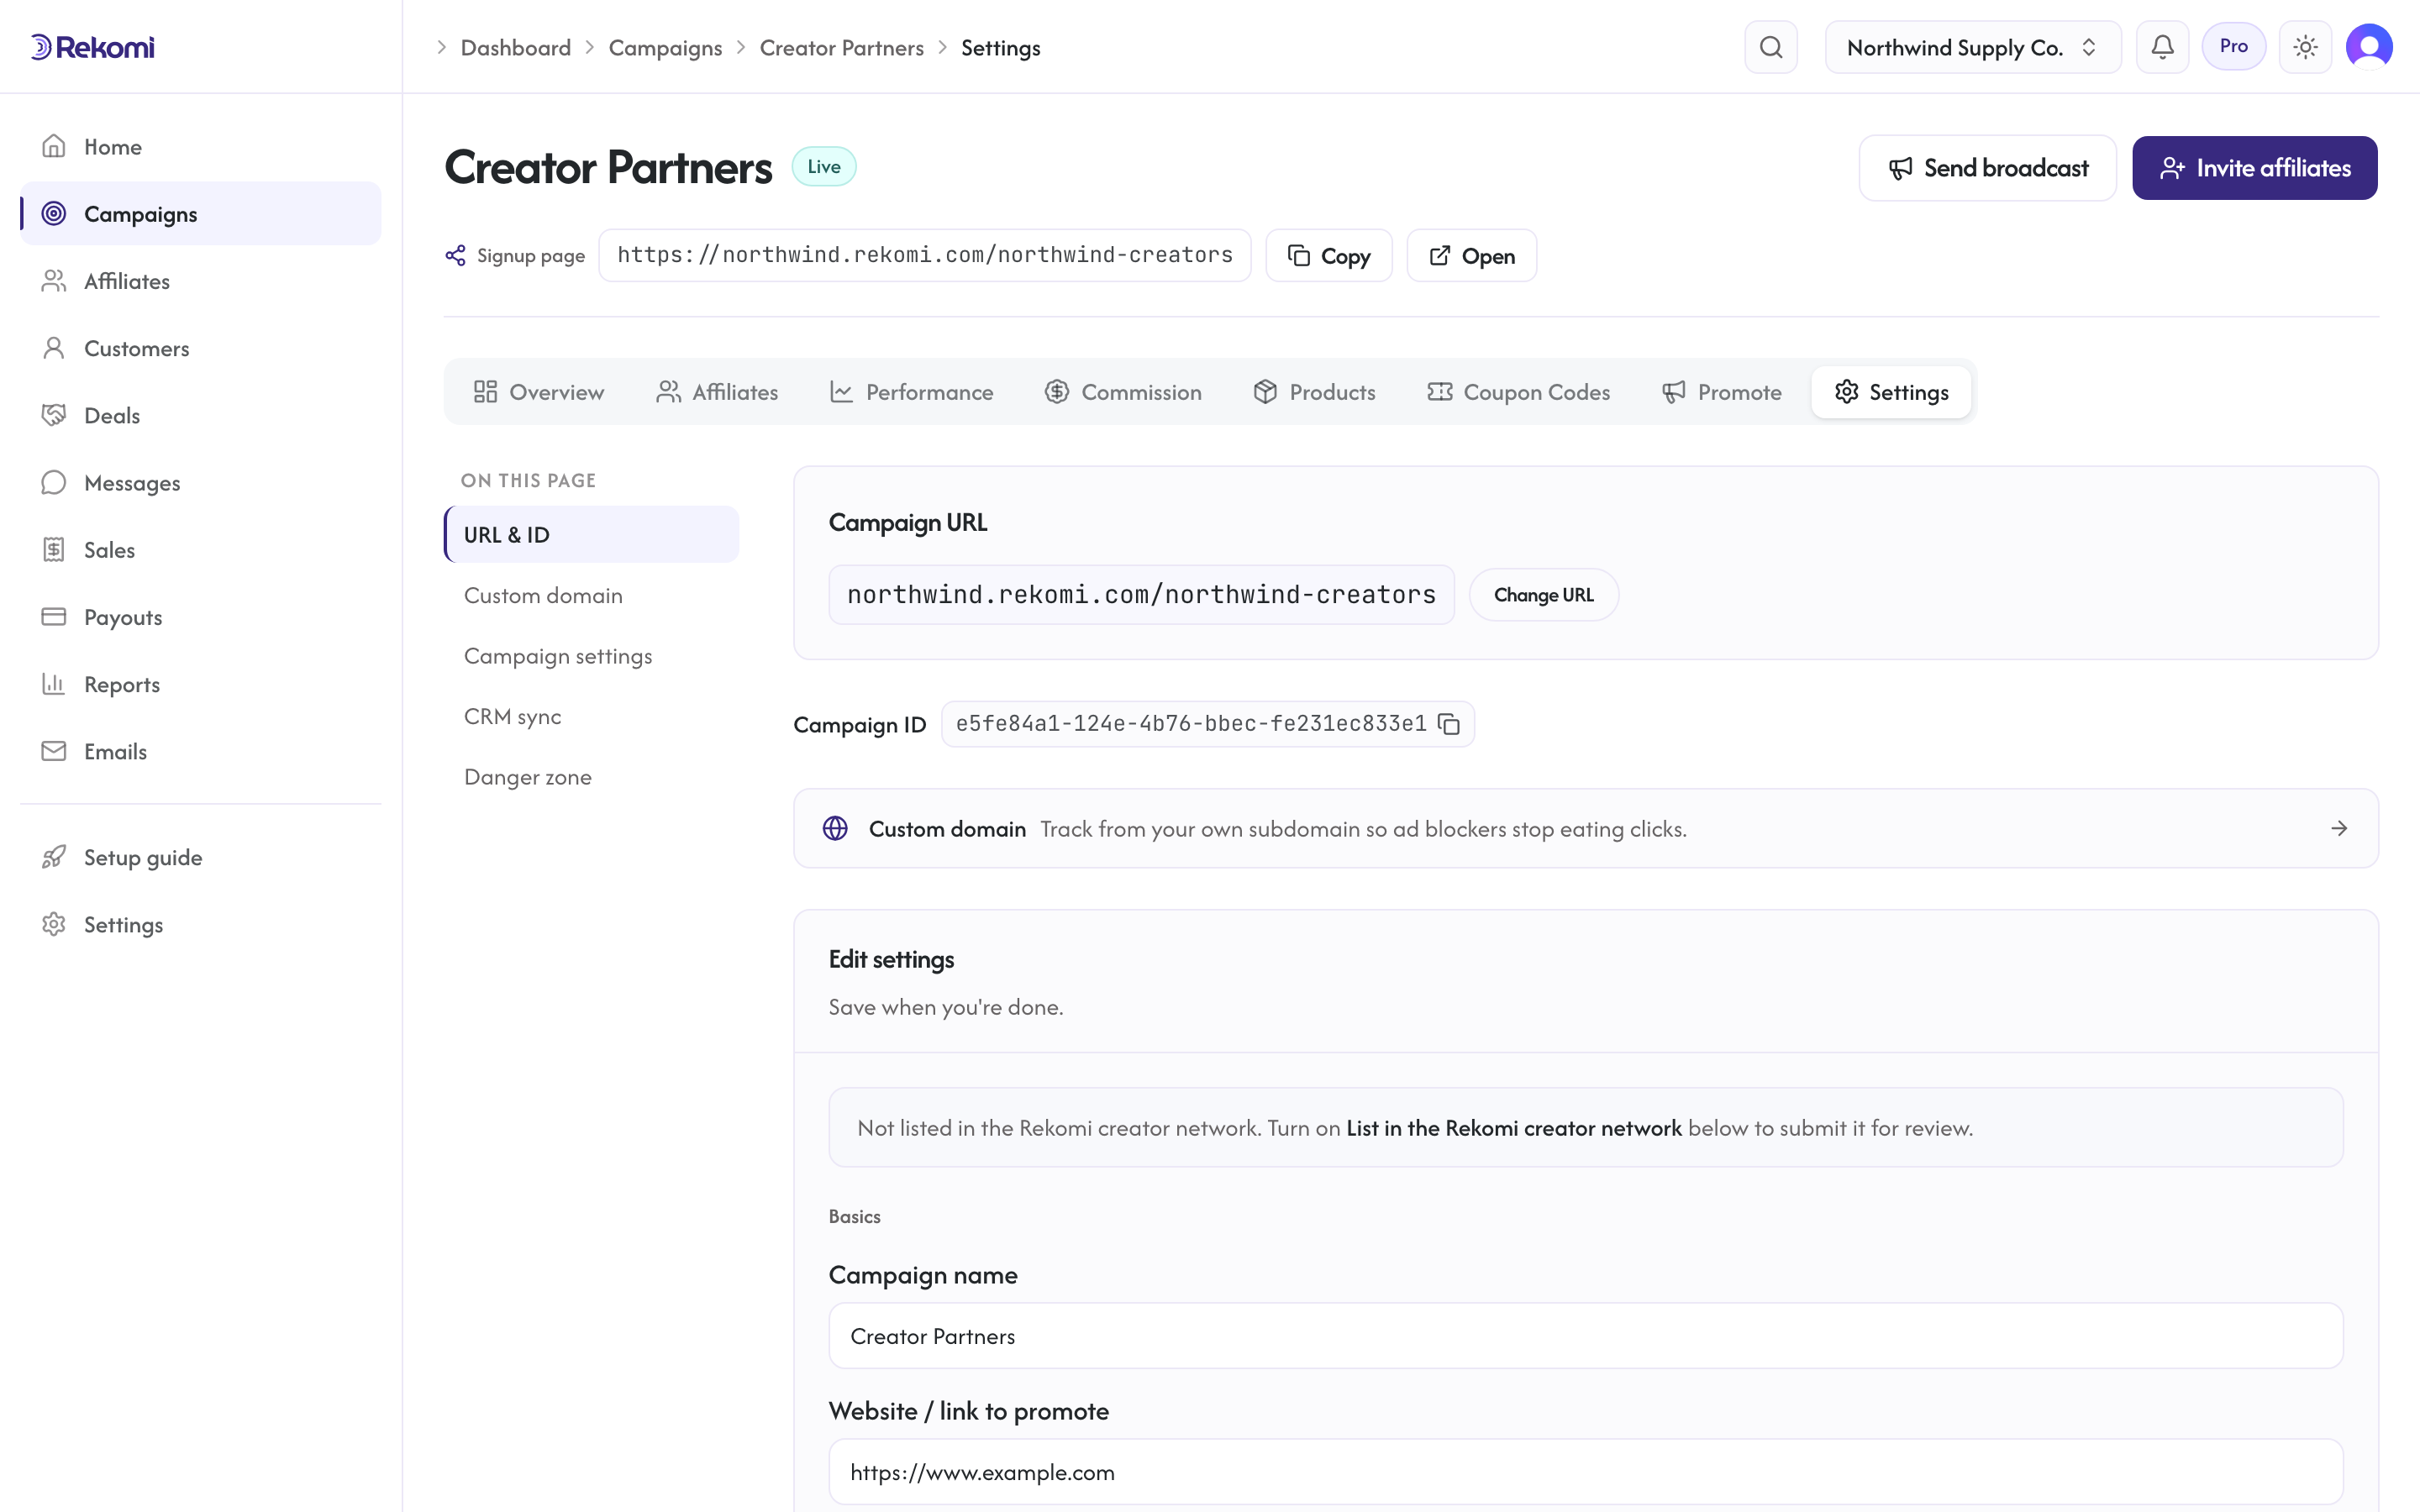Open the search icon in header
The height and width of the screenshot is (1512, 2420).
point(1770,47)
